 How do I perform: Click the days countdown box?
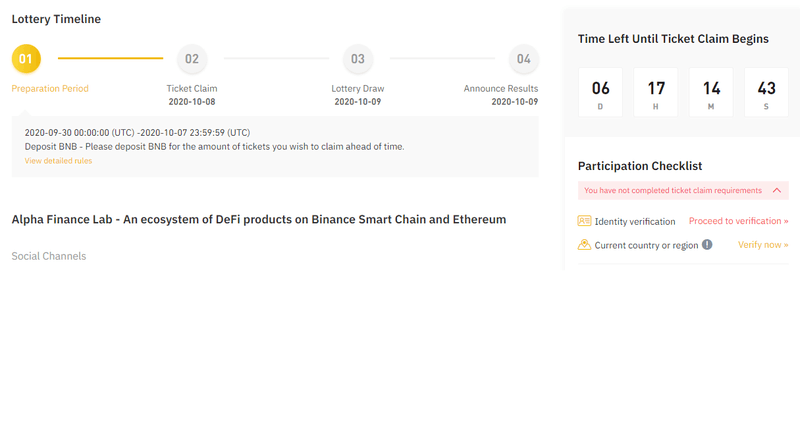(601, 92)
